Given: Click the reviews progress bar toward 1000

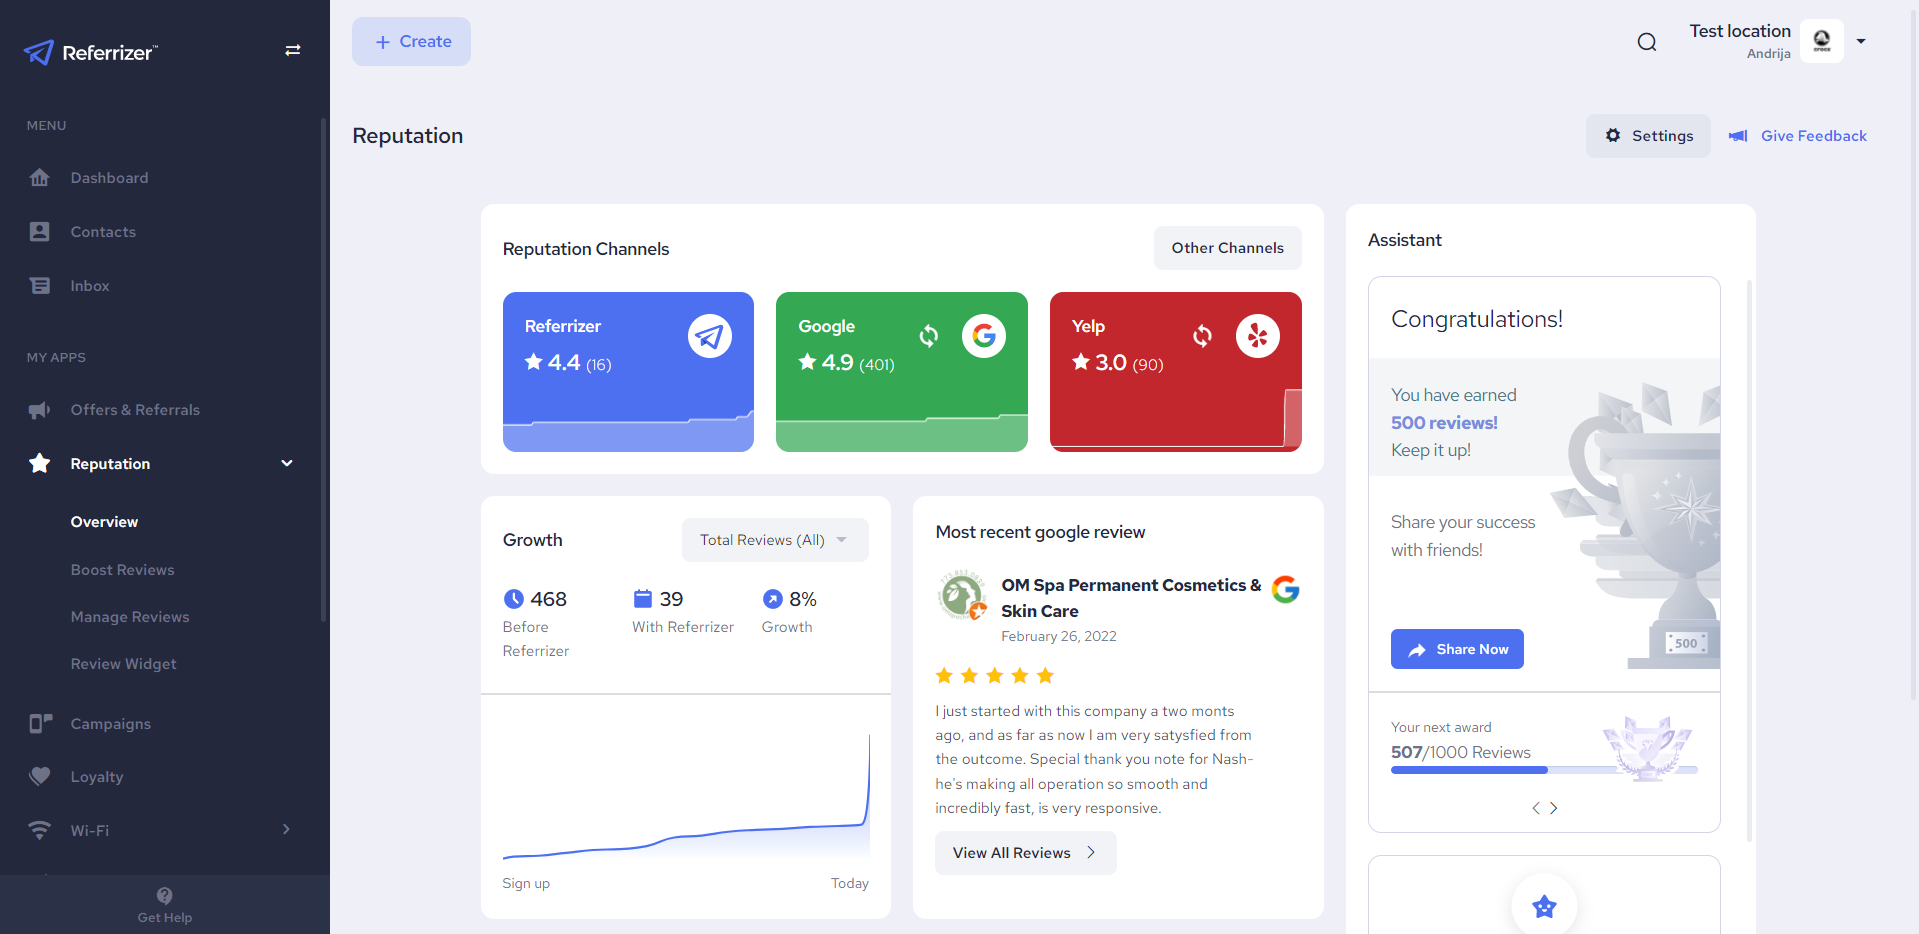Looking at the screenshot, I should pyautogui.click(x=1543, y=770).
